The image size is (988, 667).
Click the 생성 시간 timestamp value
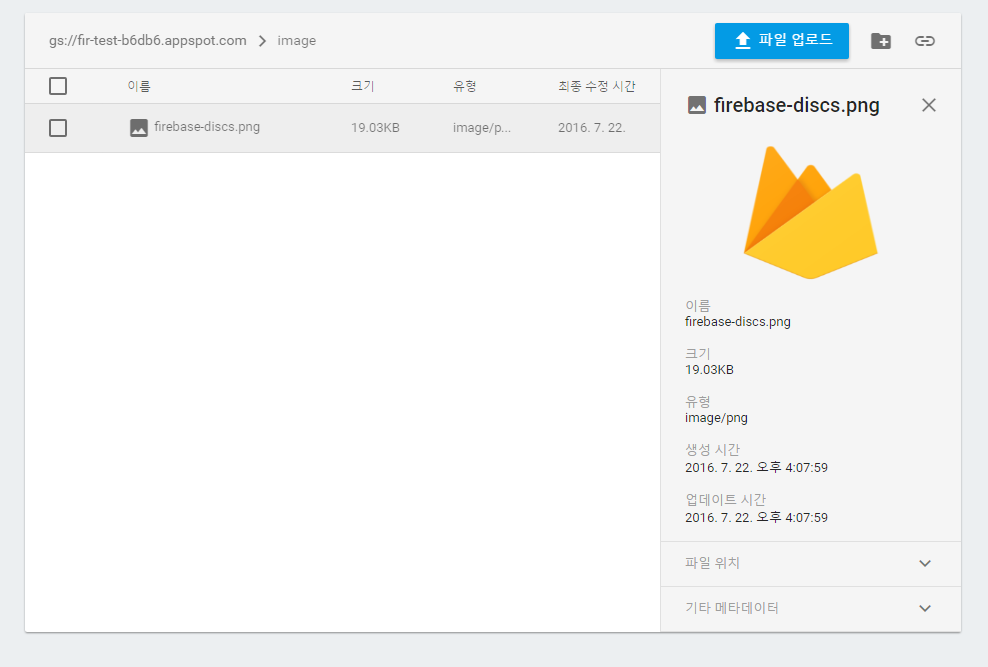coord(756,467)
